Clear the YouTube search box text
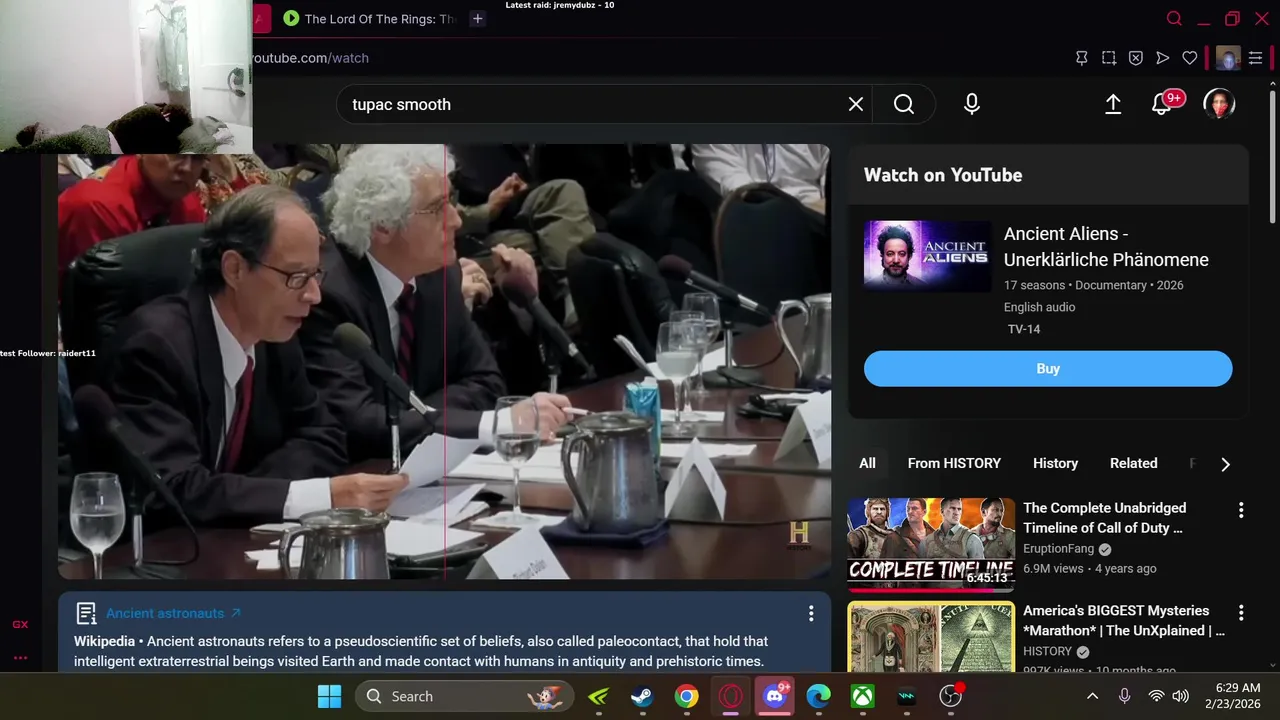Screen dimensions: 1280x720 pos(856,104)
